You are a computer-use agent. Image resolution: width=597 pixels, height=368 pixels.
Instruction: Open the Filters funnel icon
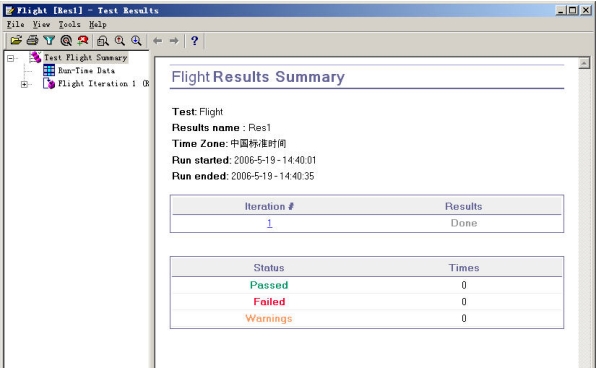tap(49, 40)
